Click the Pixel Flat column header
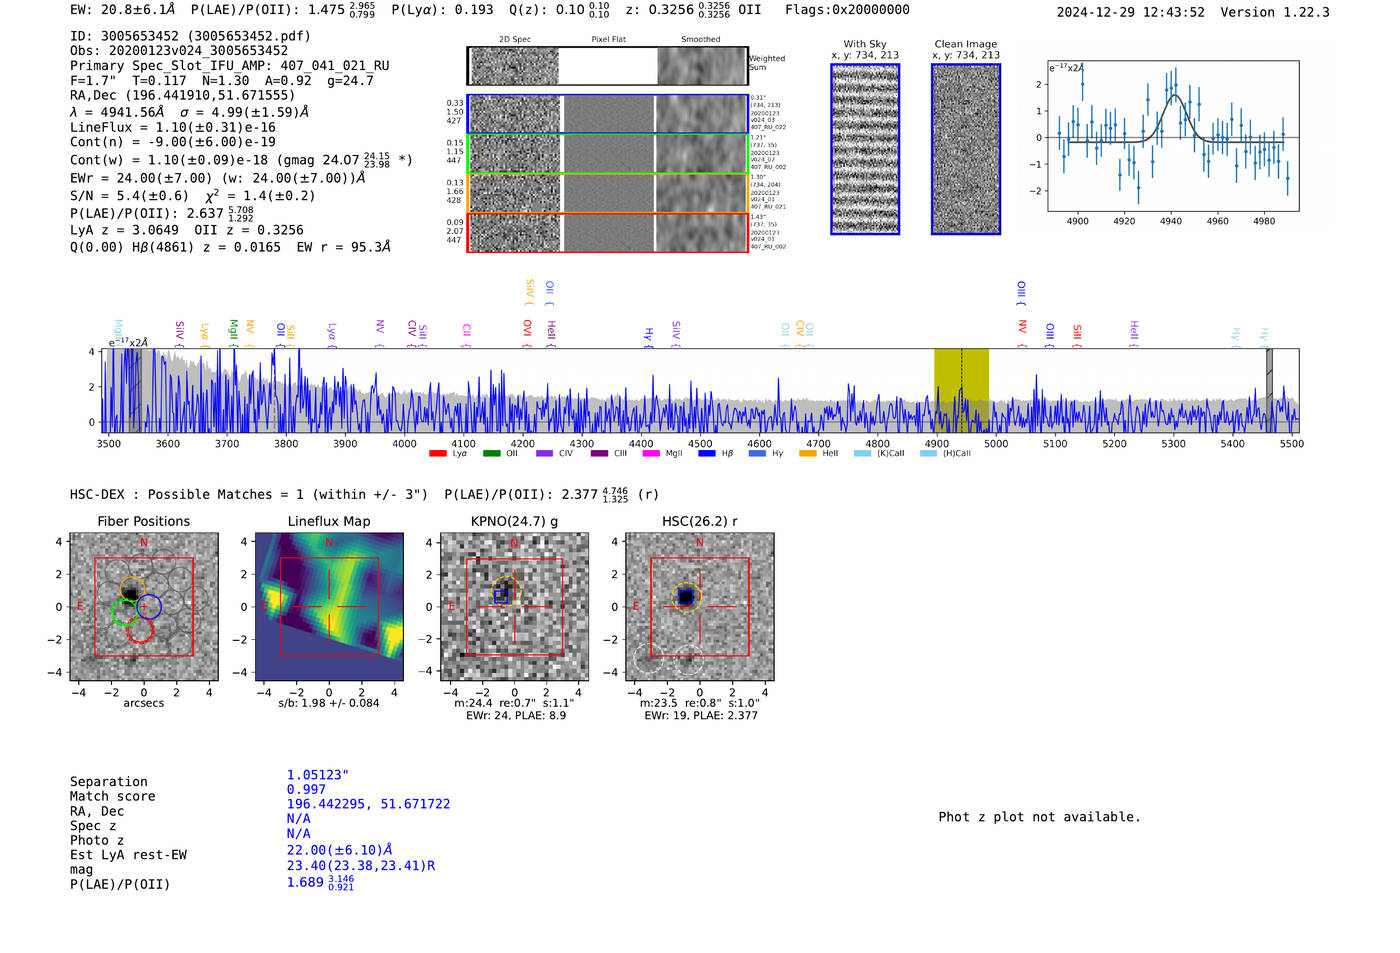Image resolution: width=1400 pixels, height=953 pixels. tap(608, 40)
